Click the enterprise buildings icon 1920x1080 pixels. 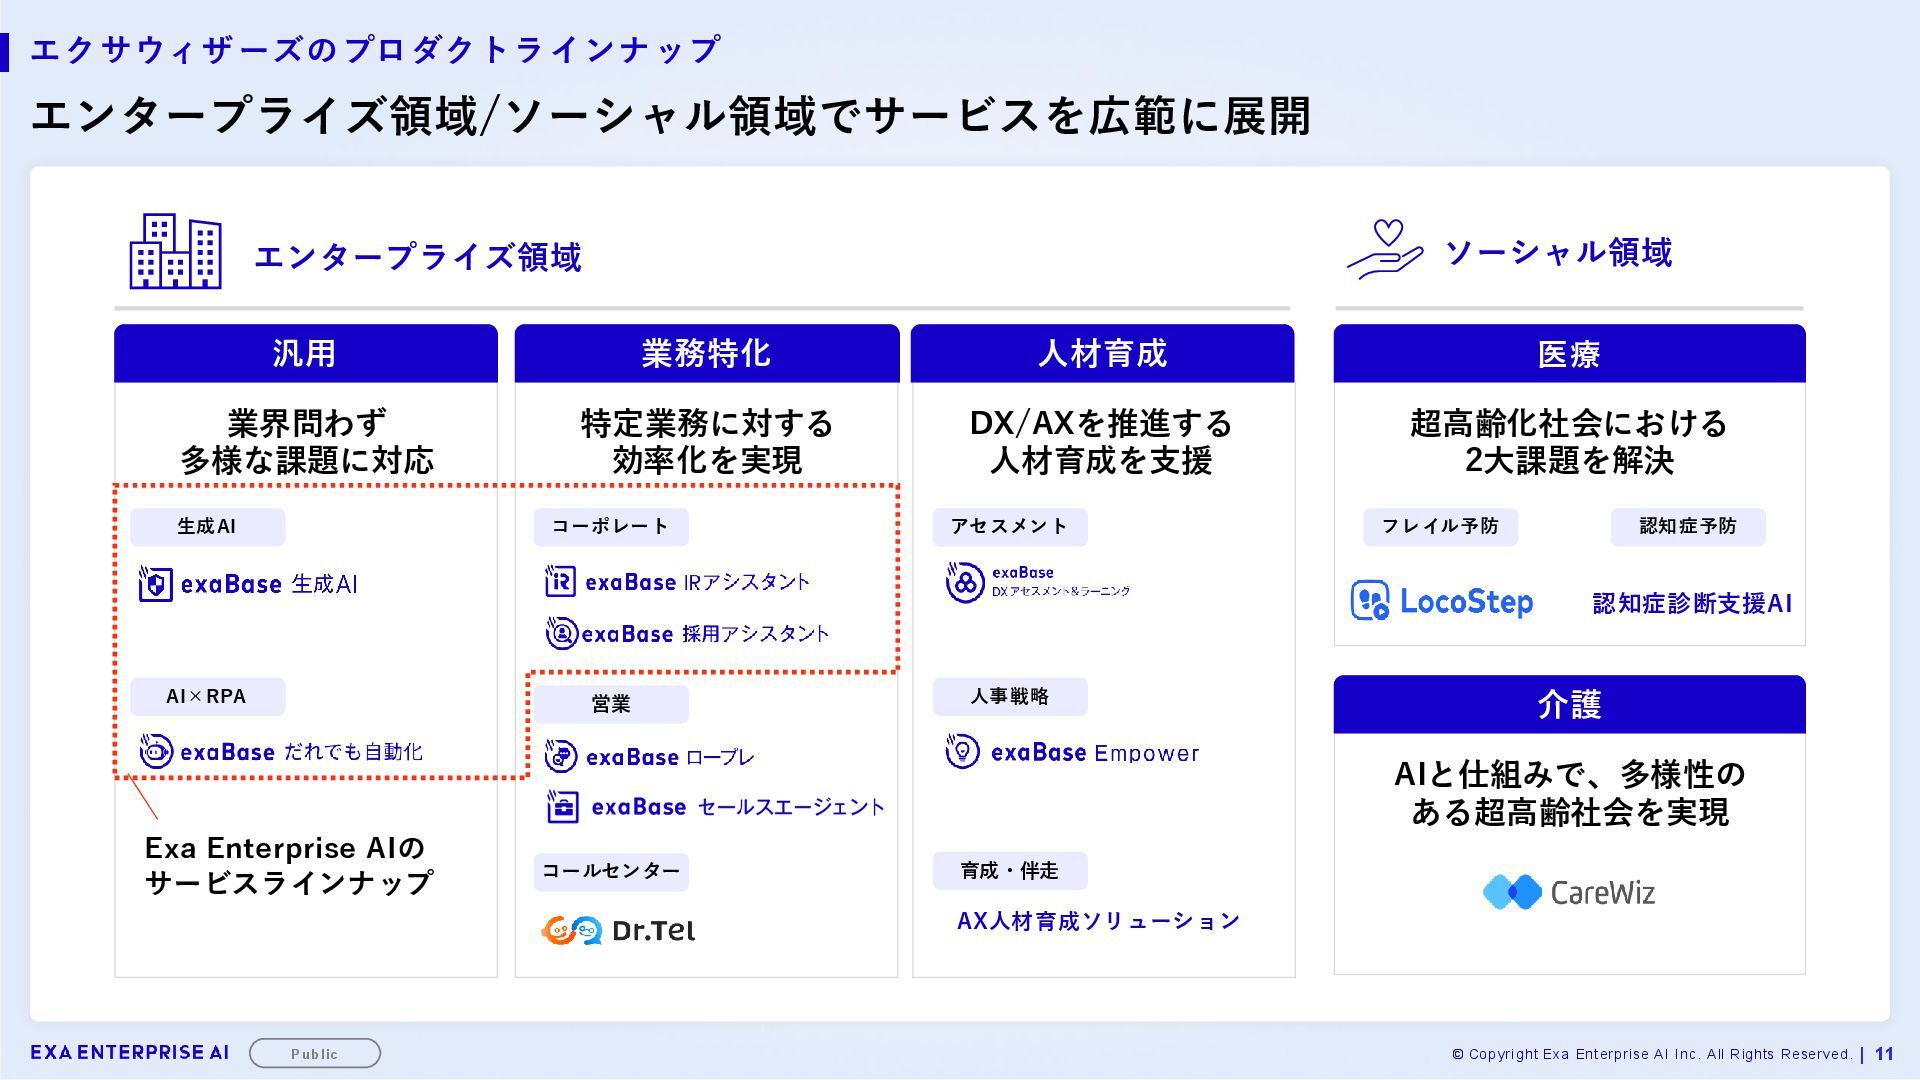coord(175,252)
